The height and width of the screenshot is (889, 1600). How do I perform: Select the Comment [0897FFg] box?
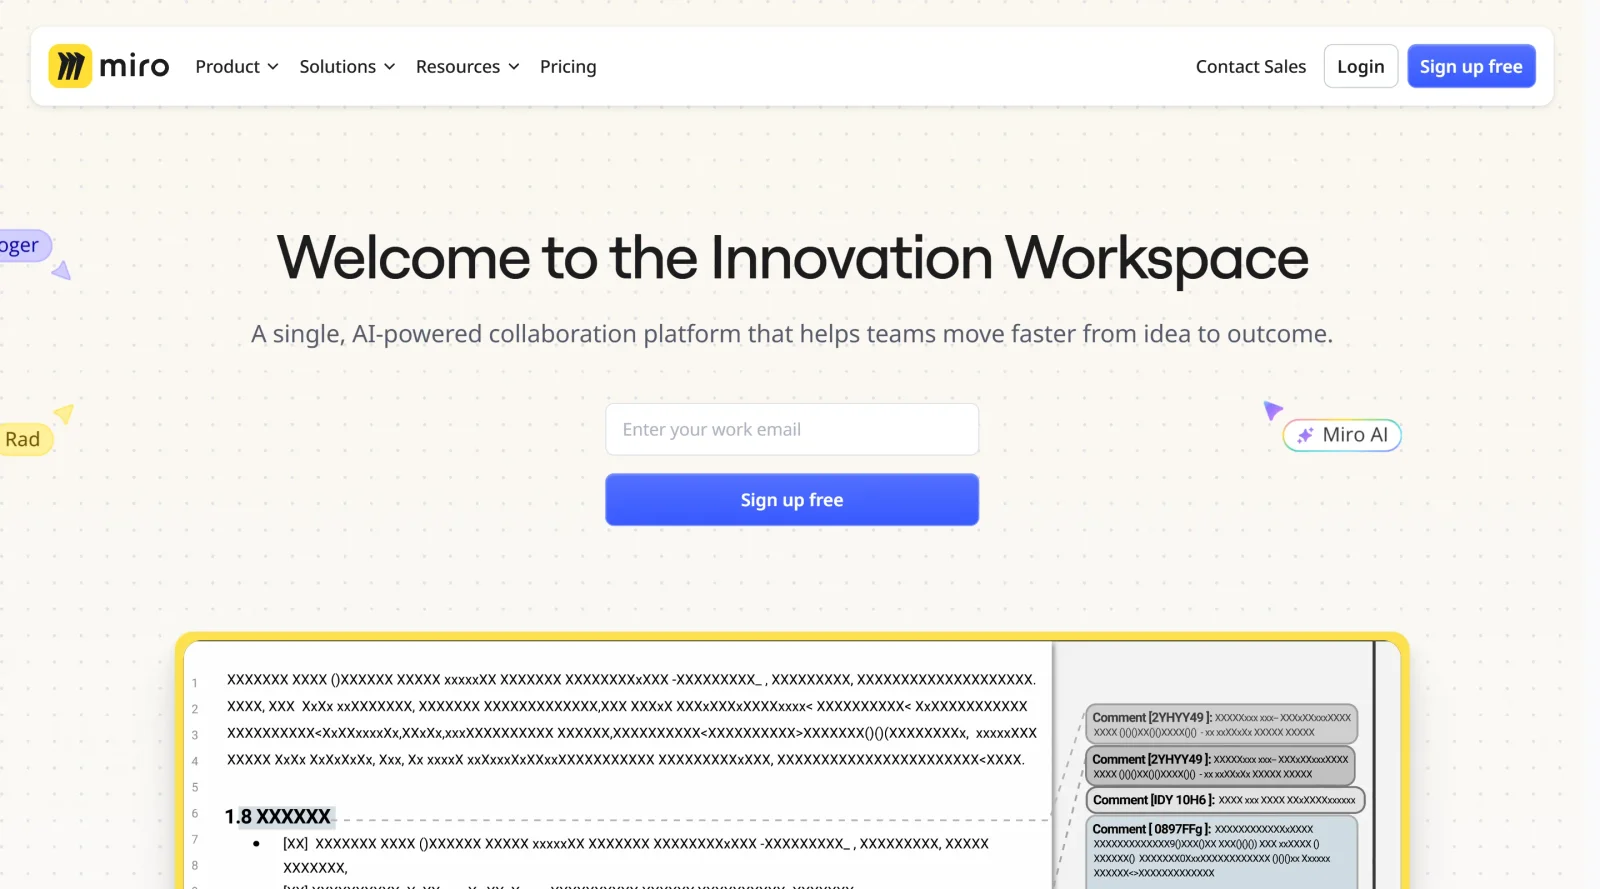[1221, 852]
